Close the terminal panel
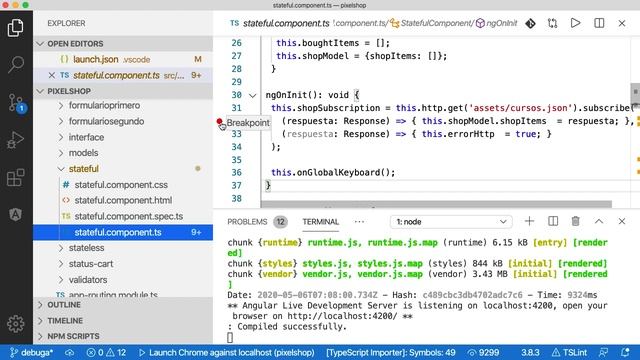Viewport: 640px width, 360px height. coord(622,221)
